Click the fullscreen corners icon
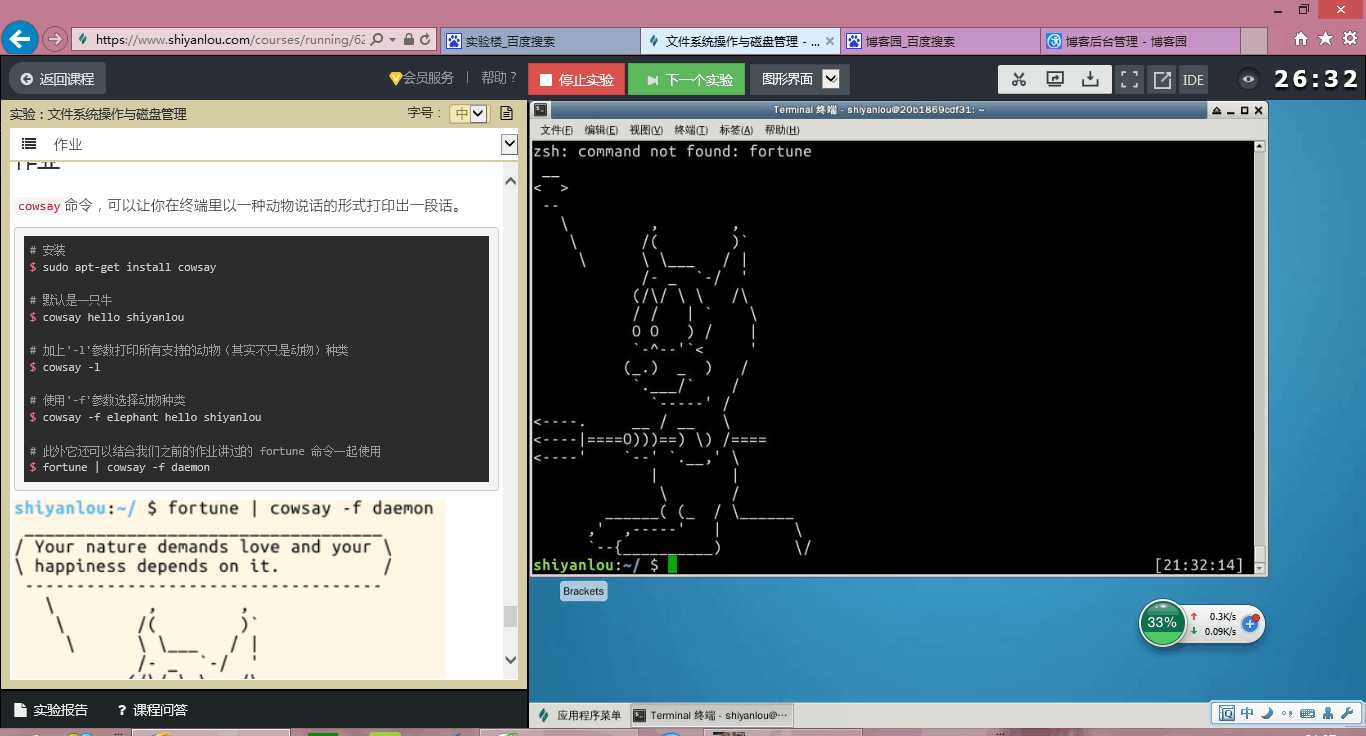Viewport: 1366px width, 736px height. (x=1129, y=80)
